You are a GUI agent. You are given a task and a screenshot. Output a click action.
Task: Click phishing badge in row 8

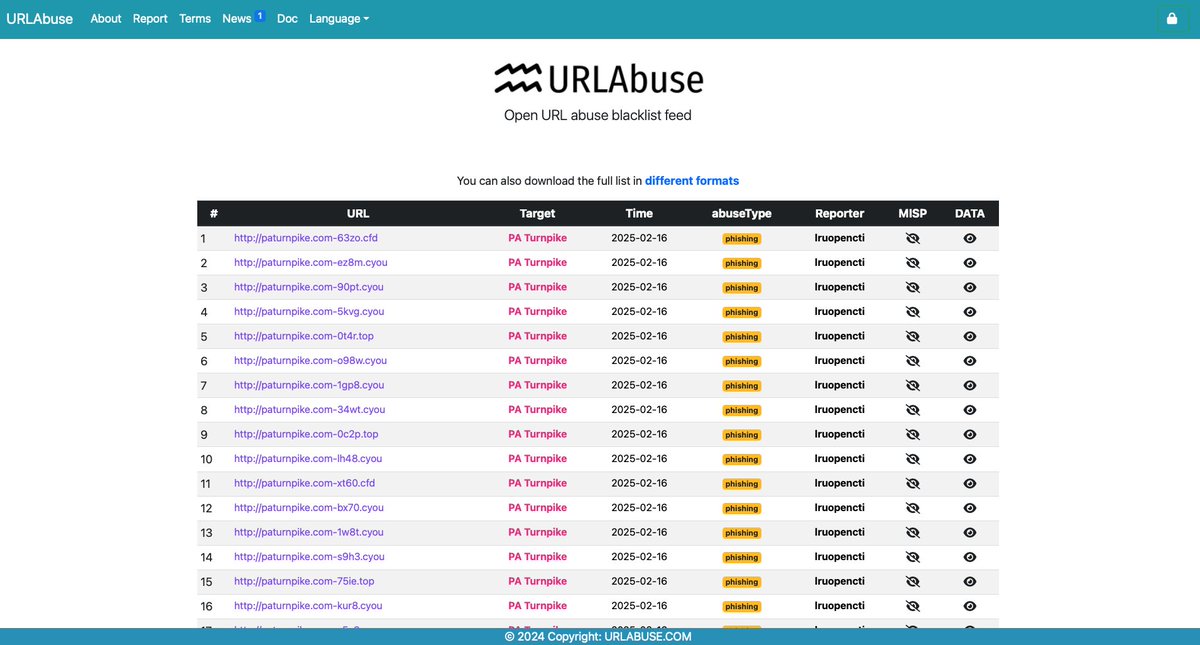(742, 410)
